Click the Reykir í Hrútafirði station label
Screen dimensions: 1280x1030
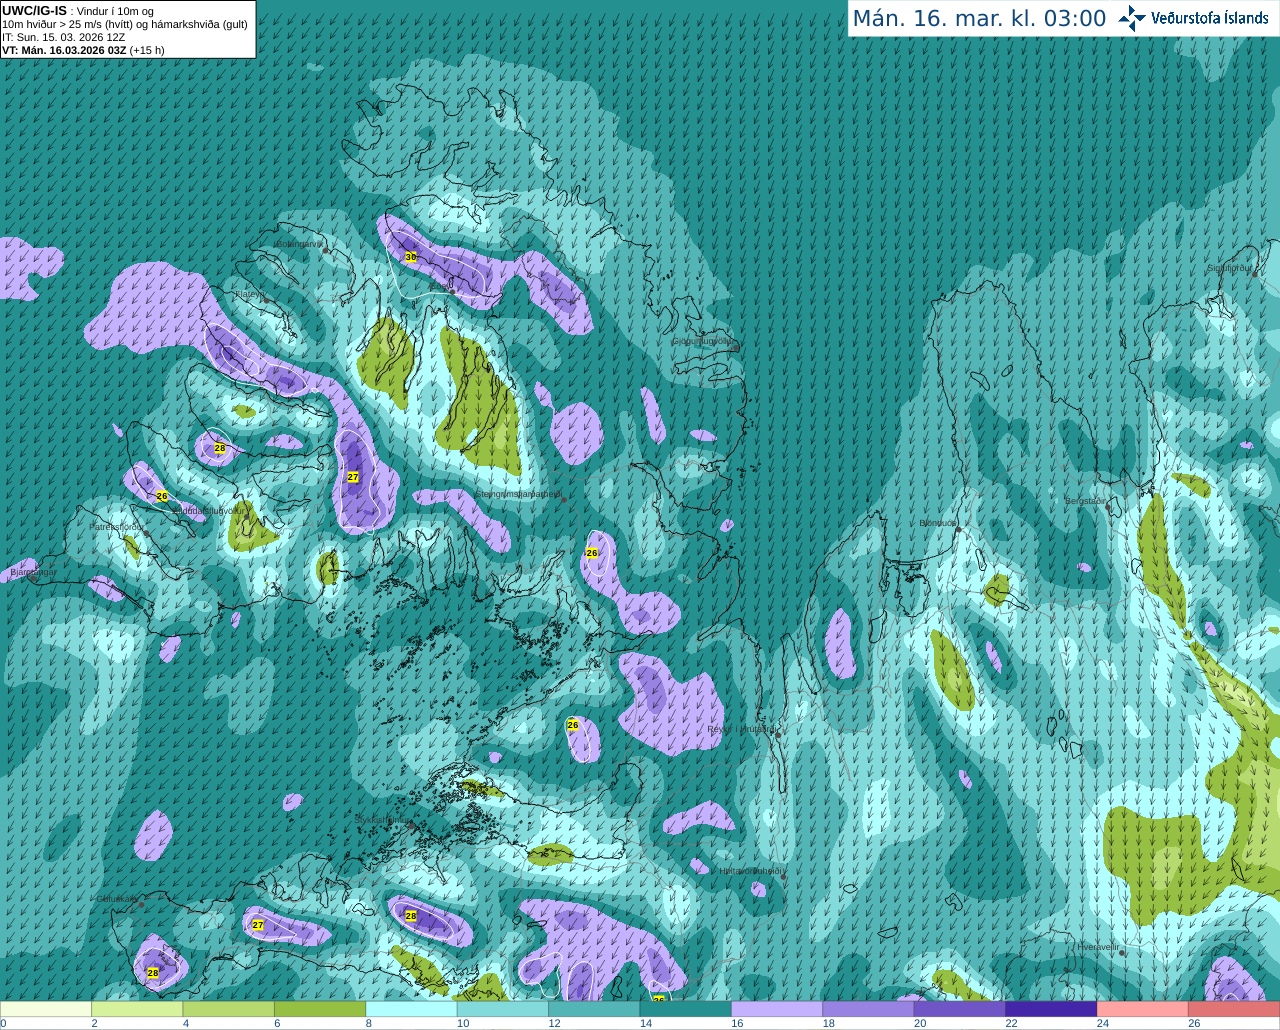(740, 729)
